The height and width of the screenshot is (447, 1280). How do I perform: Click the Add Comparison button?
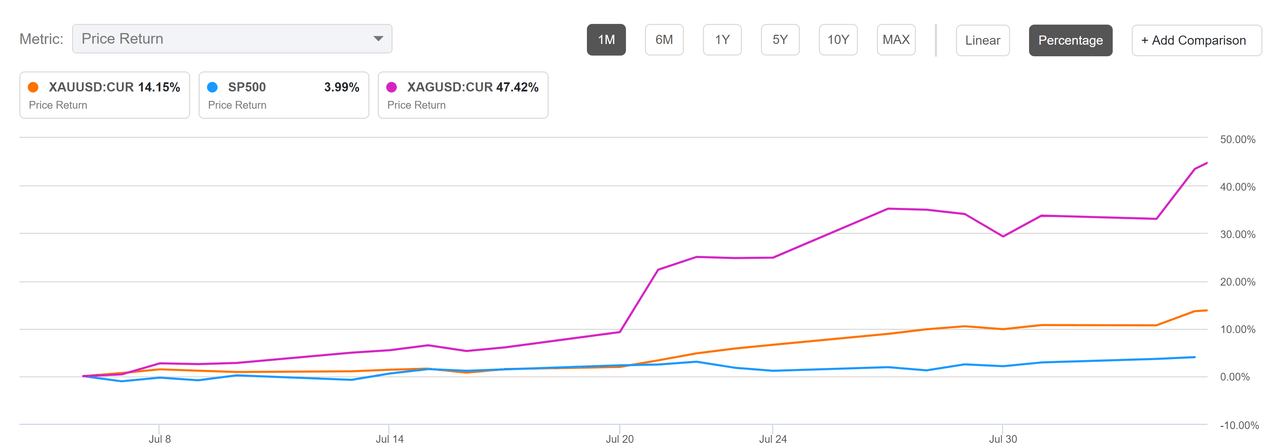(x=1196, y=40)
